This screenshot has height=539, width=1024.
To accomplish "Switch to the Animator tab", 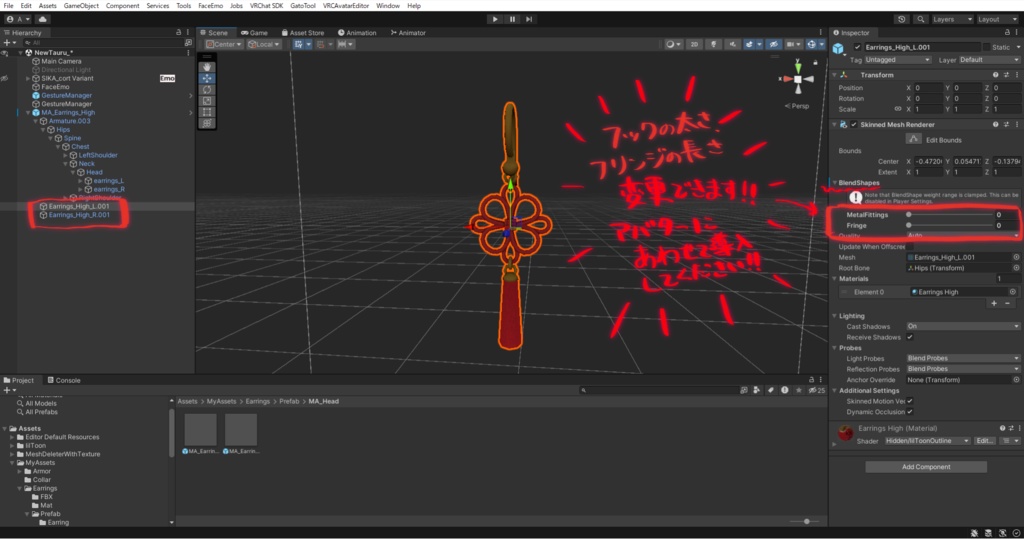I will [x=408, y=33].
